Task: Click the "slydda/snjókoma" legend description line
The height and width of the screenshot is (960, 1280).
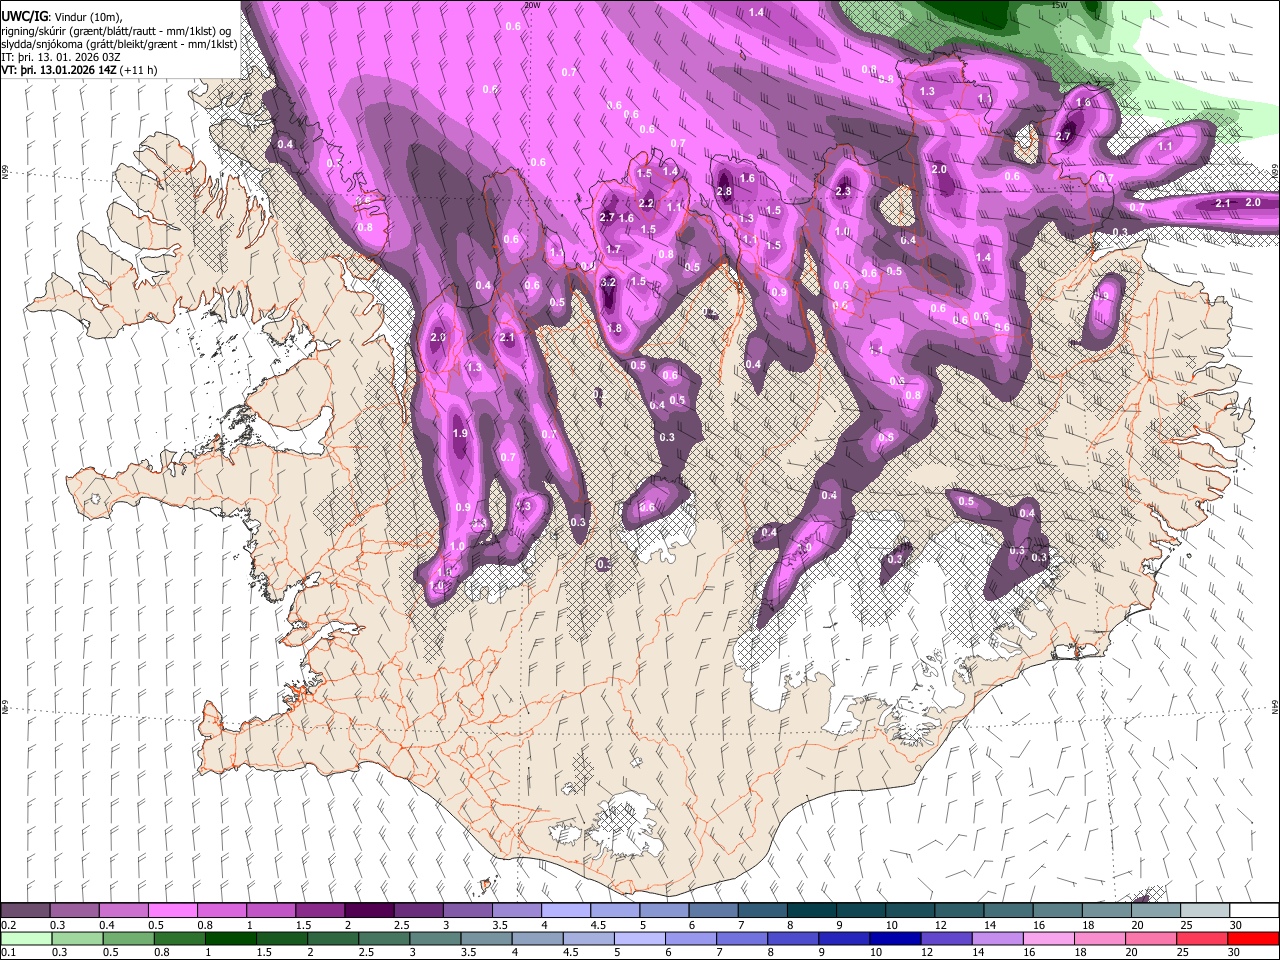Action: [x=118, y=44]
